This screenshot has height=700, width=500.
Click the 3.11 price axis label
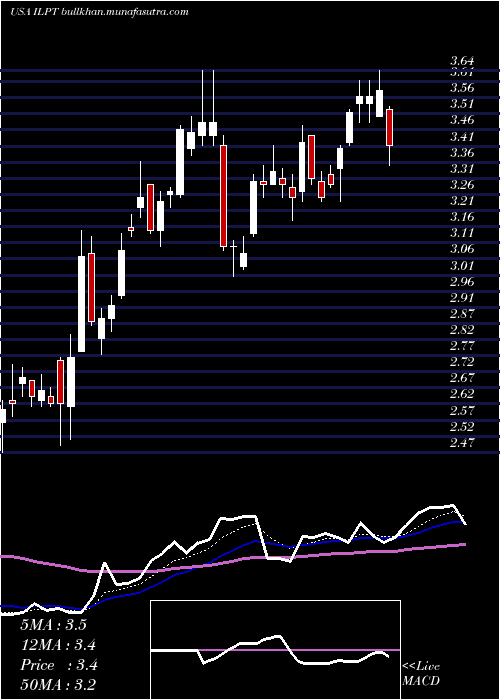462,233
